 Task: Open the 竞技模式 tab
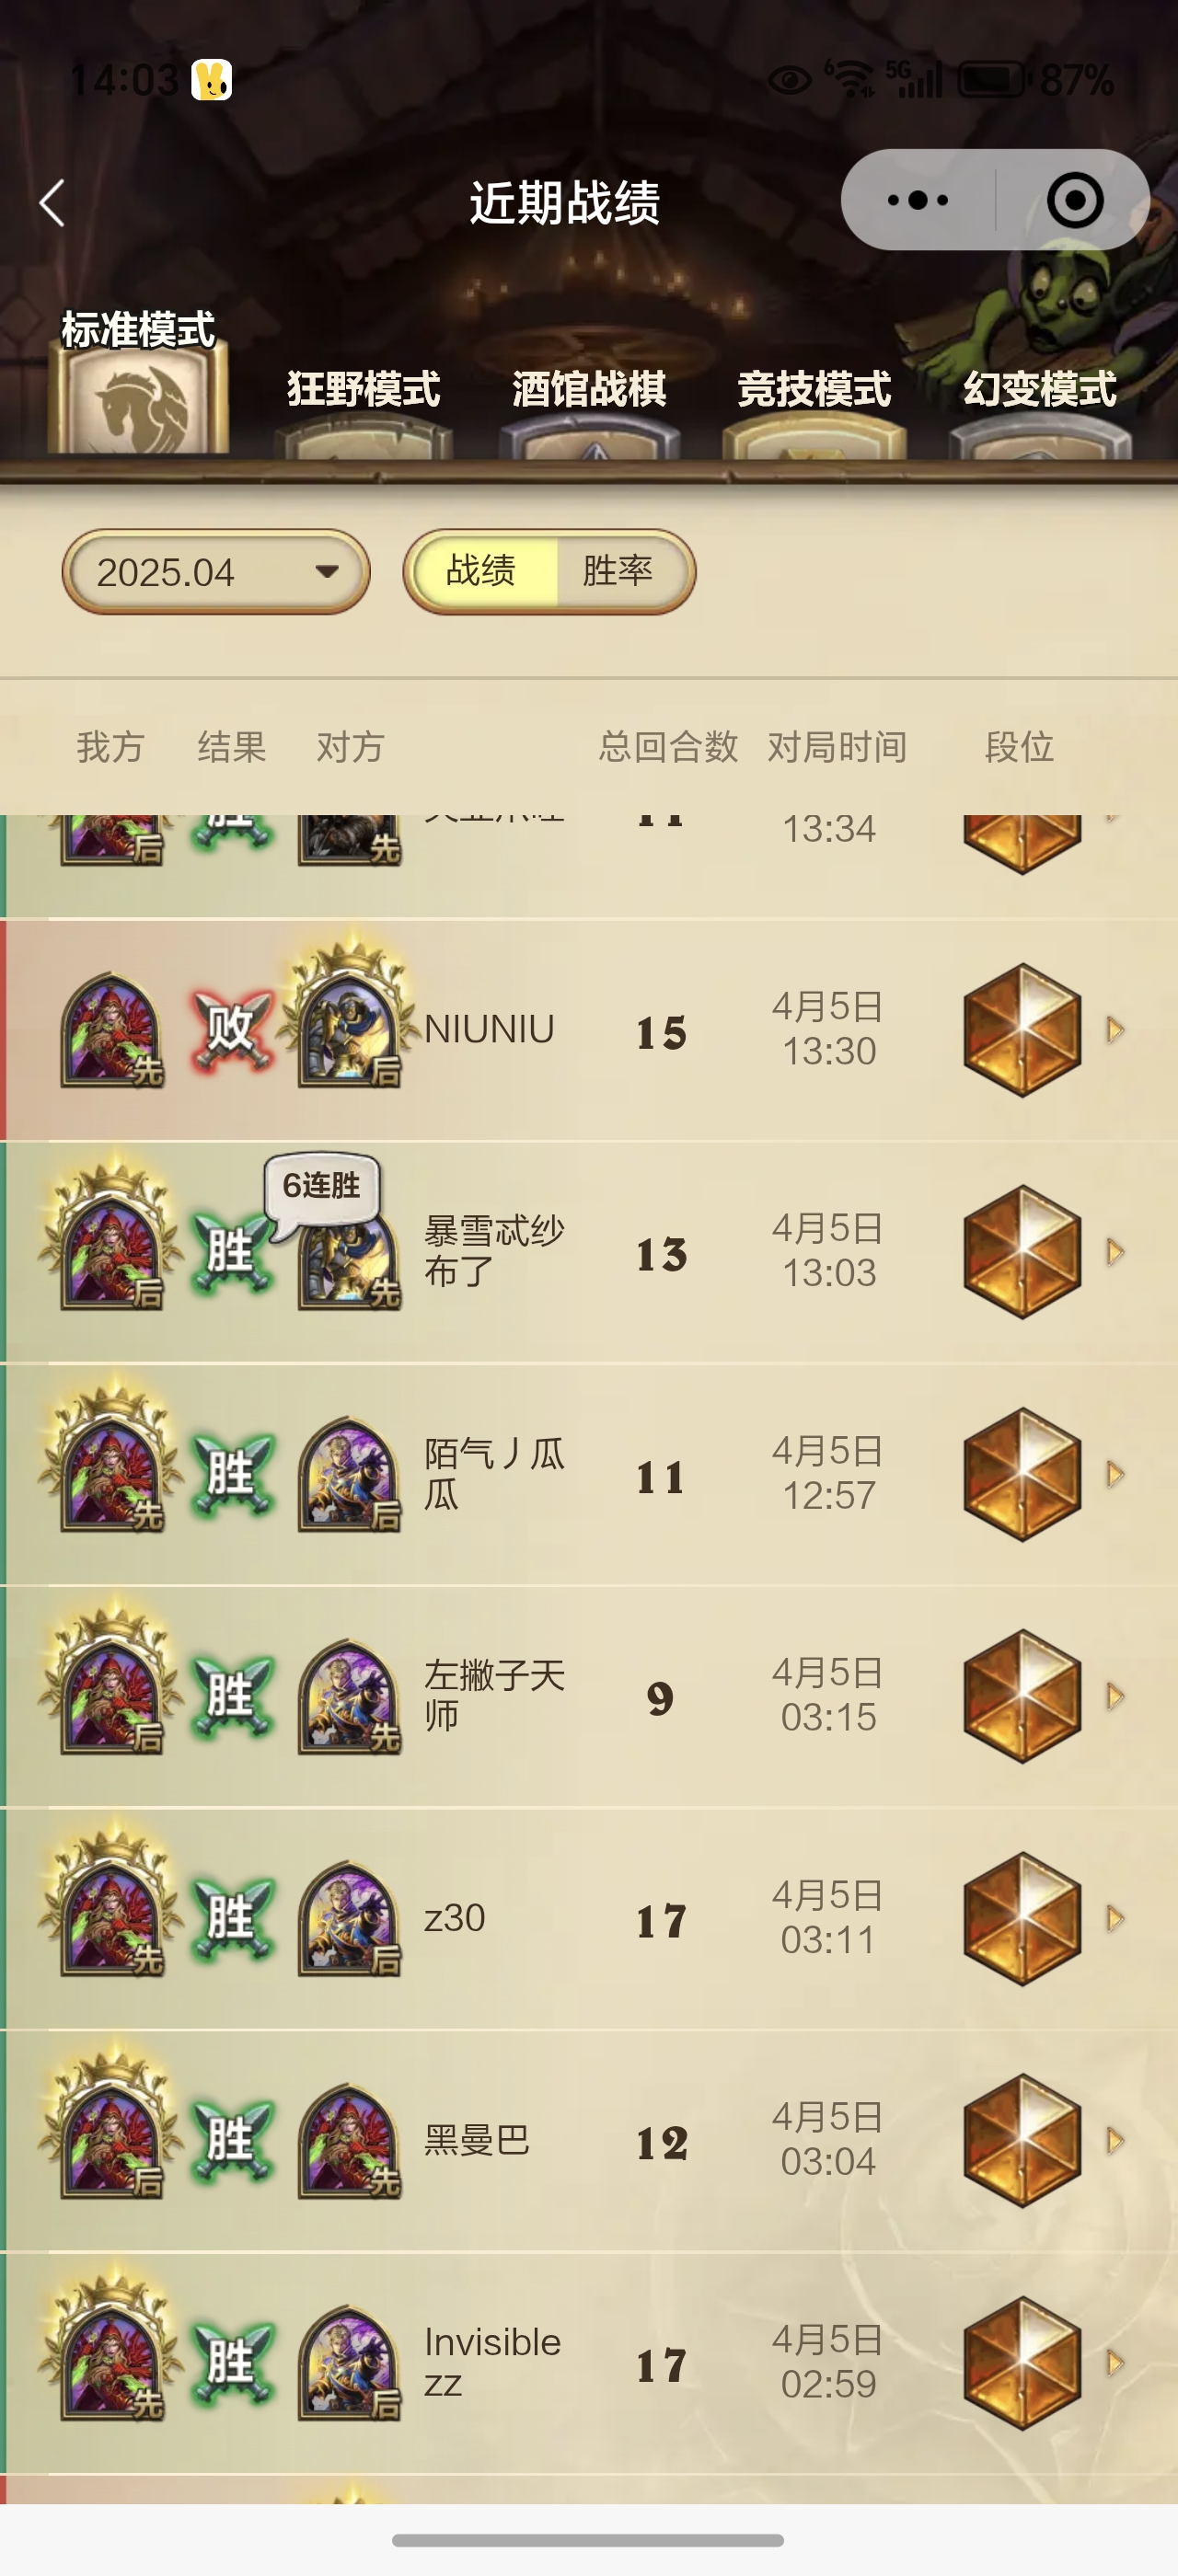coord(814,410)
